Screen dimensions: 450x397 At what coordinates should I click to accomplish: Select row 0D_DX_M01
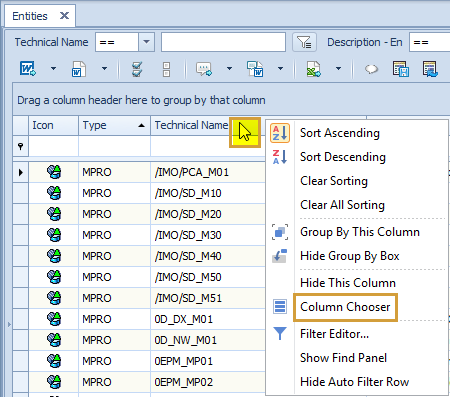point(184,319)
